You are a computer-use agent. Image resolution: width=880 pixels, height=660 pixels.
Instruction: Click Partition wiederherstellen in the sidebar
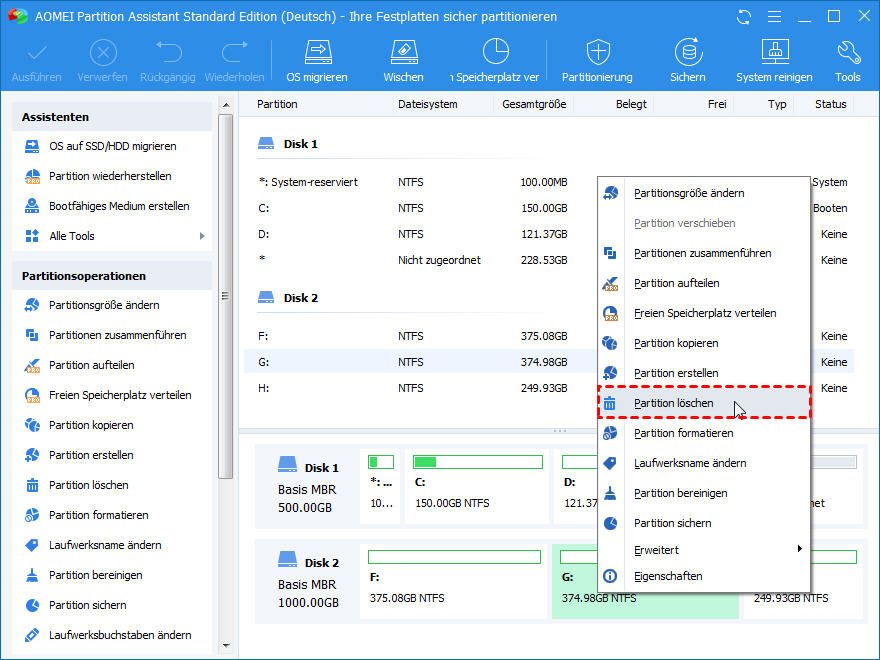pyautogui.click(x=110, y=176)
